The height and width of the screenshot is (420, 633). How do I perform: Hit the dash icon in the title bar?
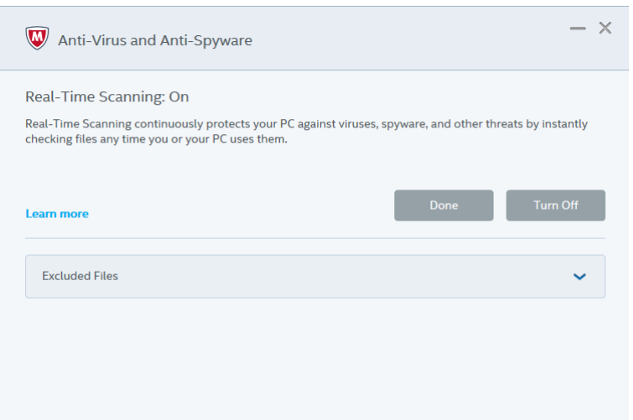tap(578, 28)
